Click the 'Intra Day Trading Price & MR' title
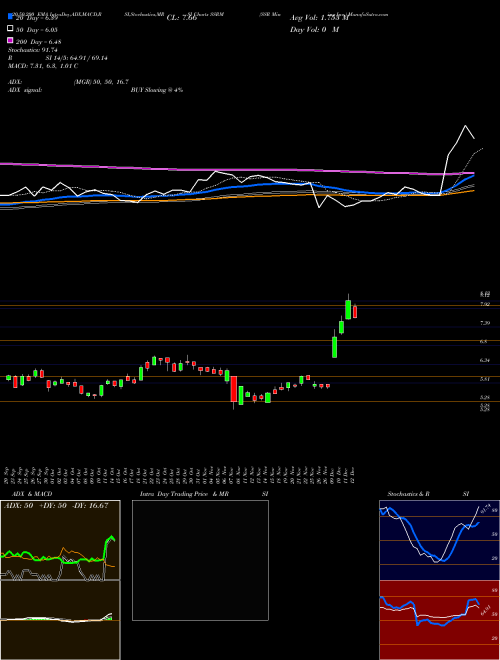Viewport: 500px width, 660px height. click(184, 494)
